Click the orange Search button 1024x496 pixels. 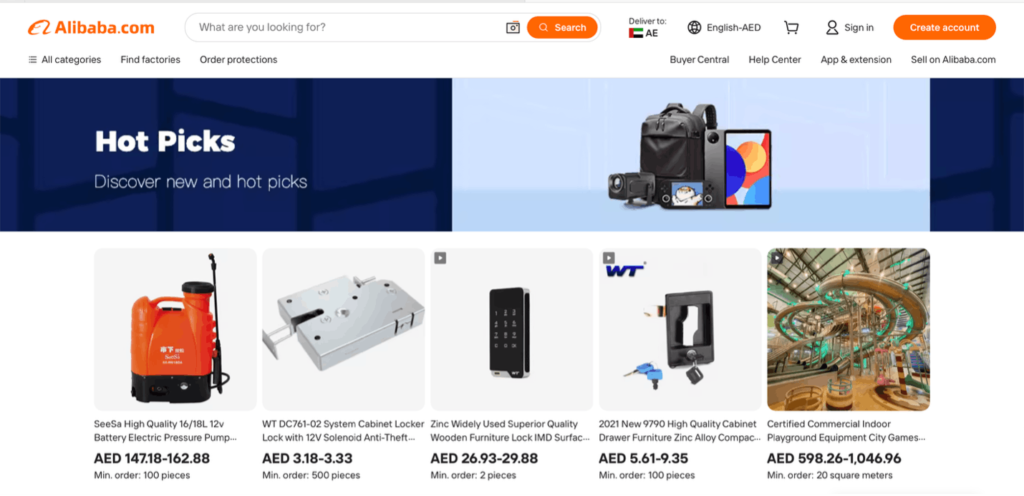point(562,27)
